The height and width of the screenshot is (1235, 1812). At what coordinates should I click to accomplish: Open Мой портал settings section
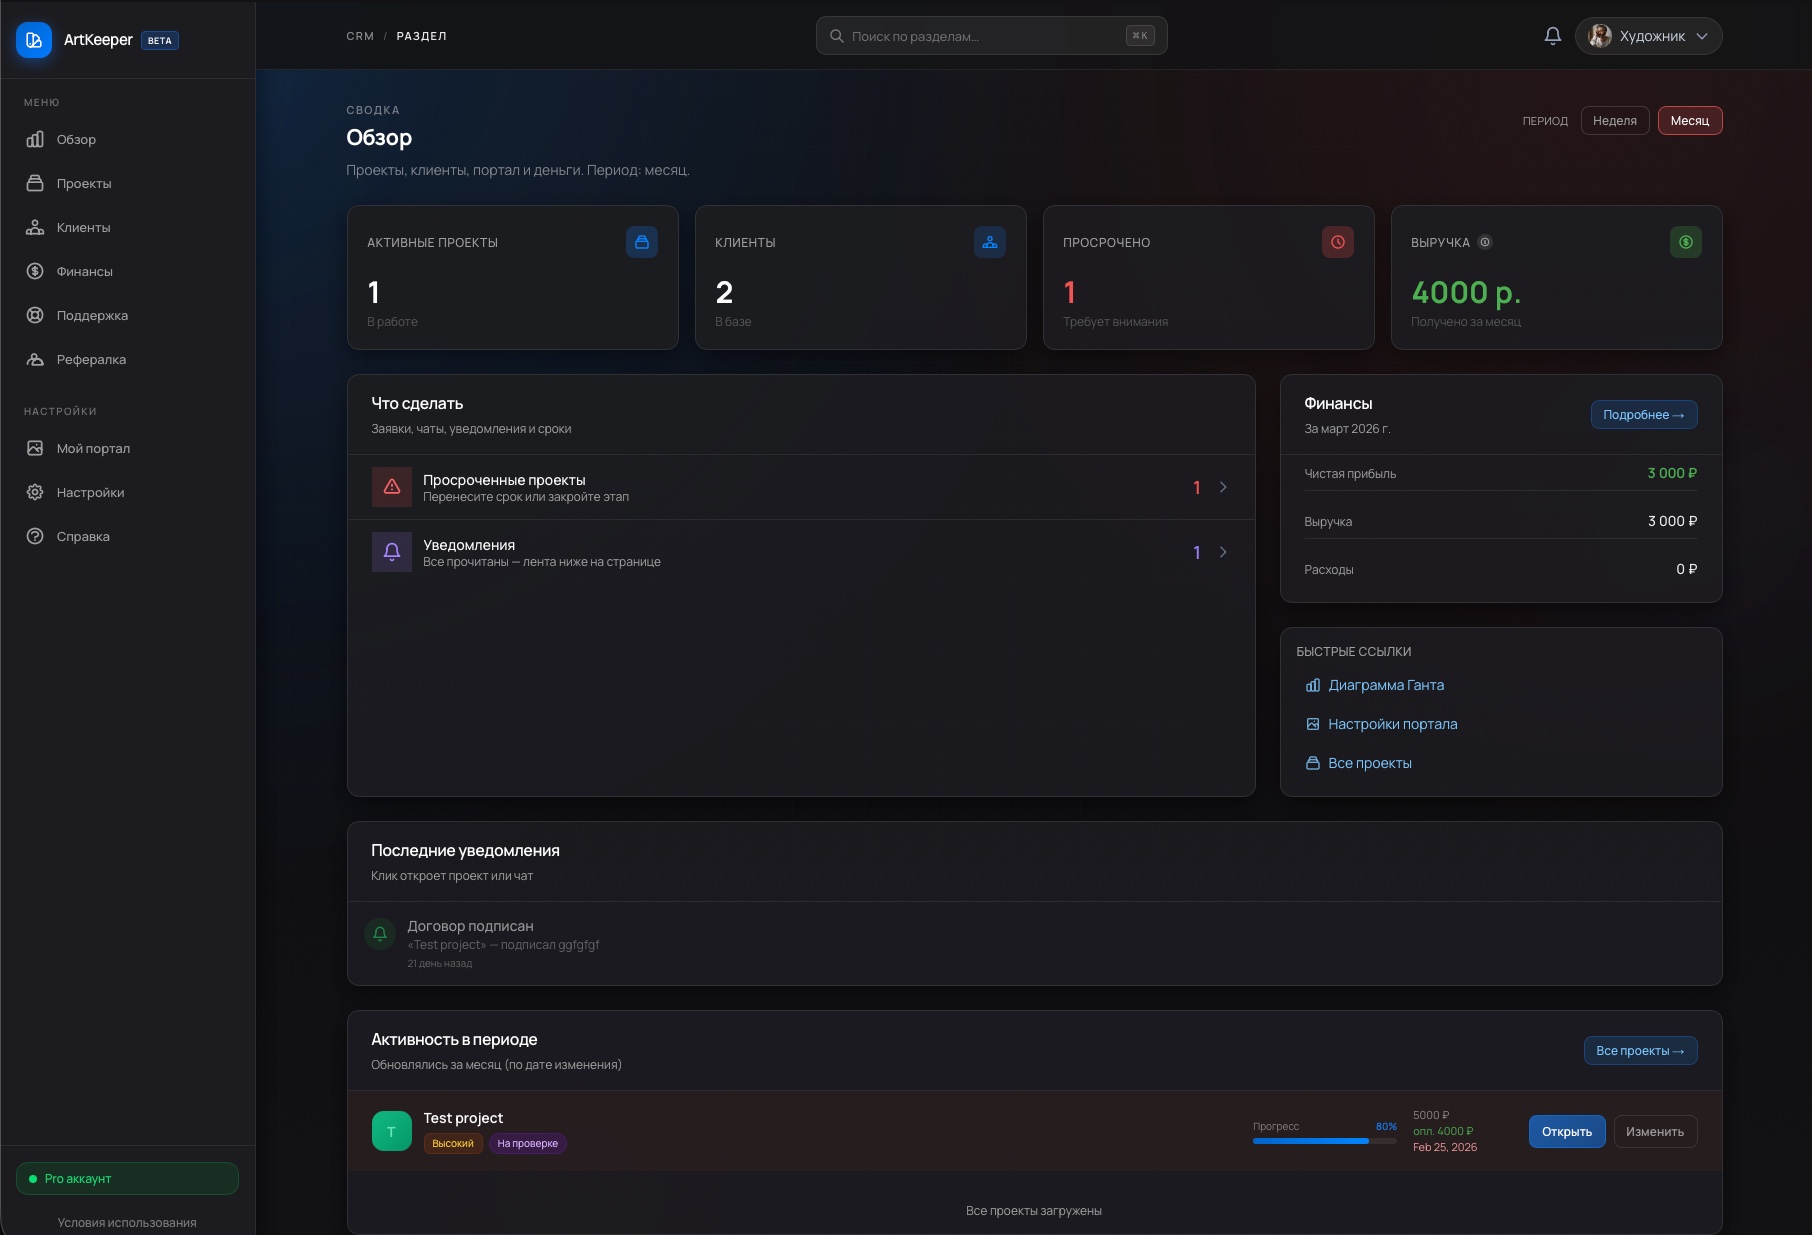[x=94, y=448]
